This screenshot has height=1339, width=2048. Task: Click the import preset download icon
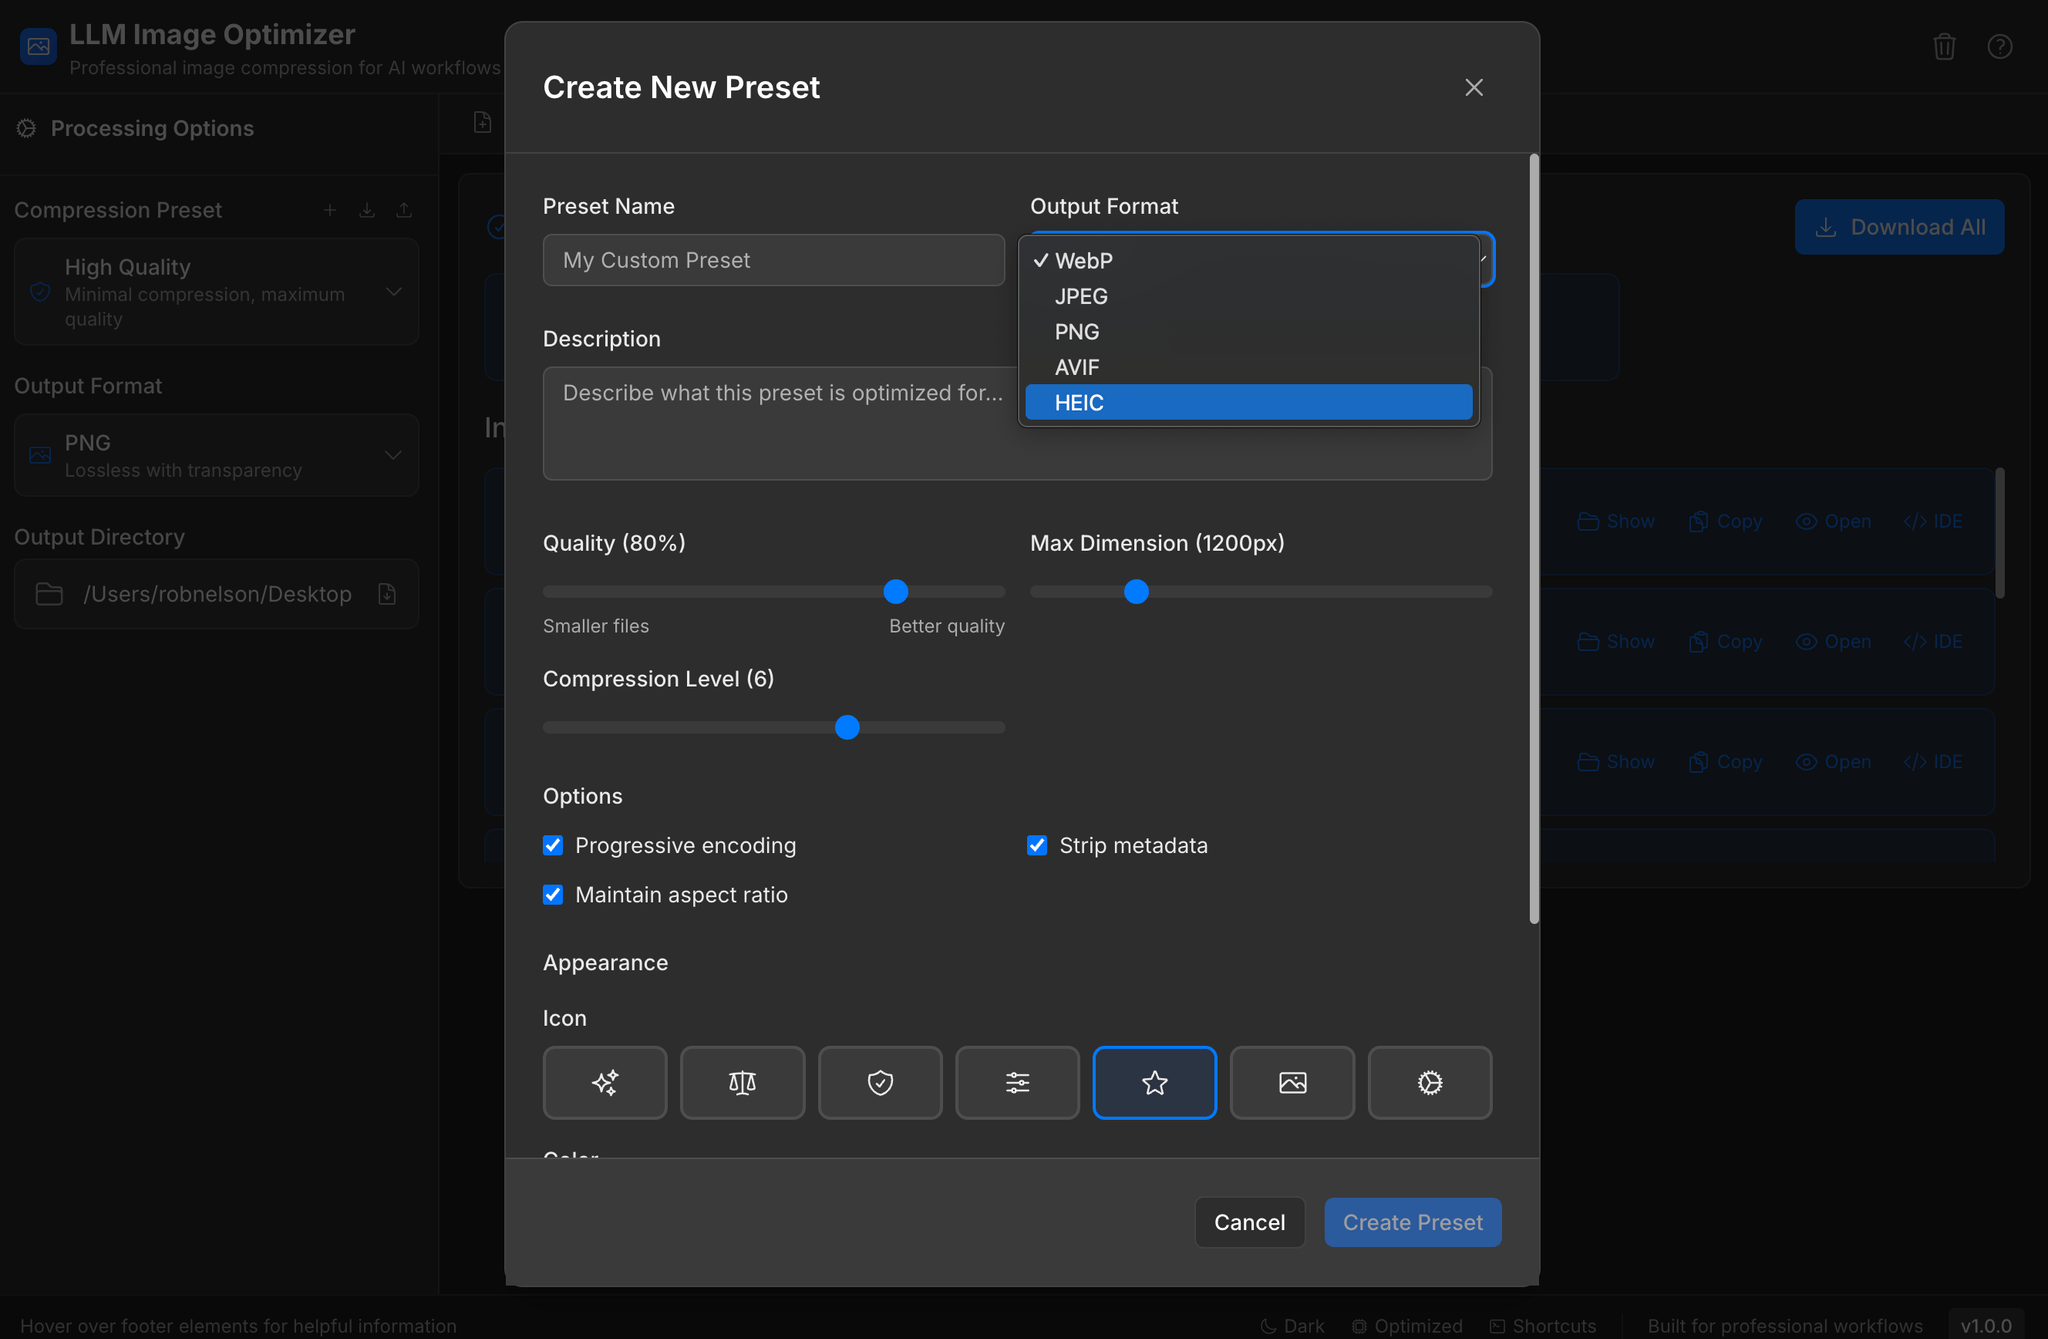[367, 210]
